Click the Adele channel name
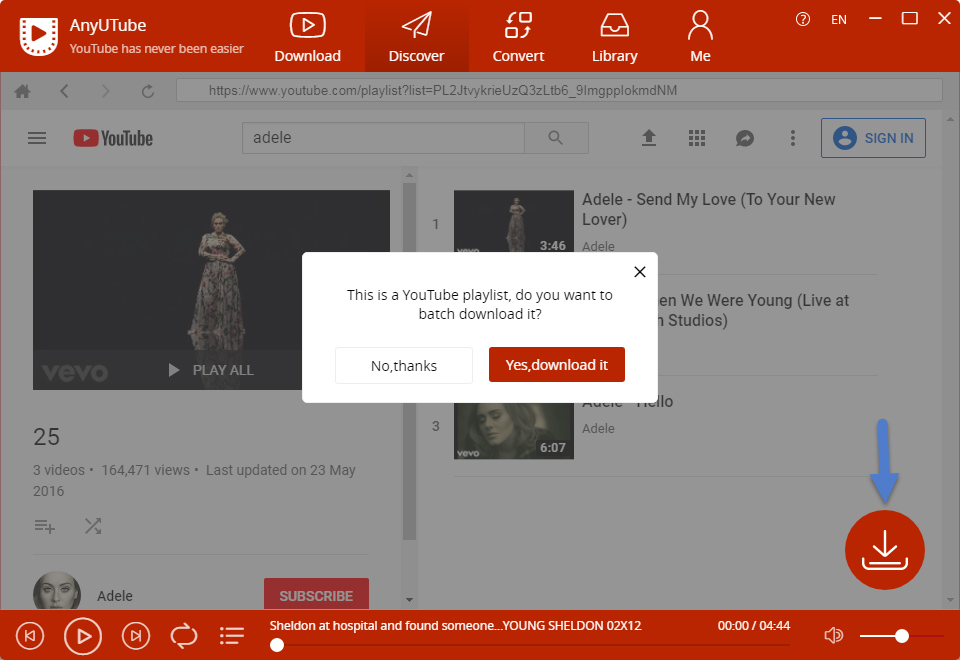This screenshot has height=660, width=960. click(114, 596)
